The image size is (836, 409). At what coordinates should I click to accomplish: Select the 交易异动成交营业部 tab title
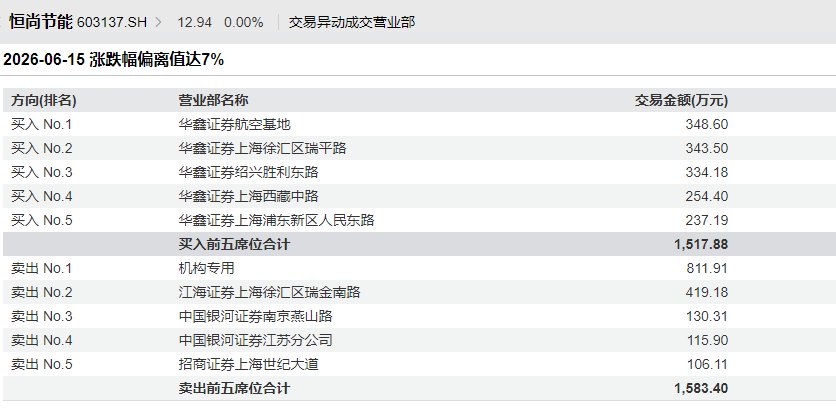(352, 22)
